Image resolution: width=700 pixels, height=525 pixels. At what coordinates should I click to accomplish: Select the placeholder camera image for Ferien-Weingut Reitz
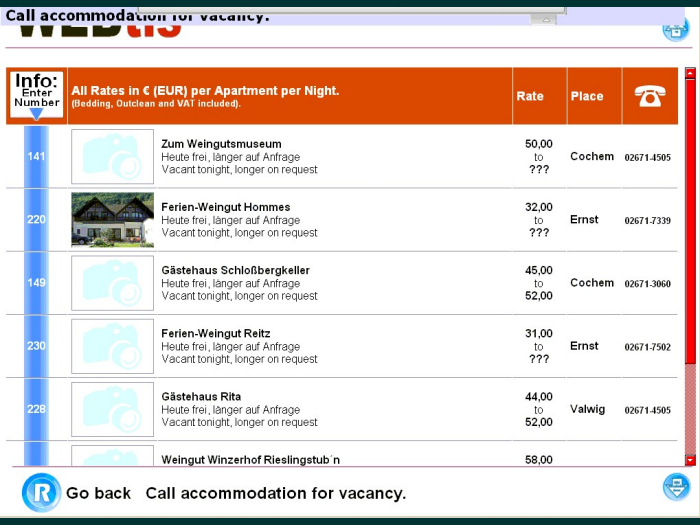[x=113, y=346]
